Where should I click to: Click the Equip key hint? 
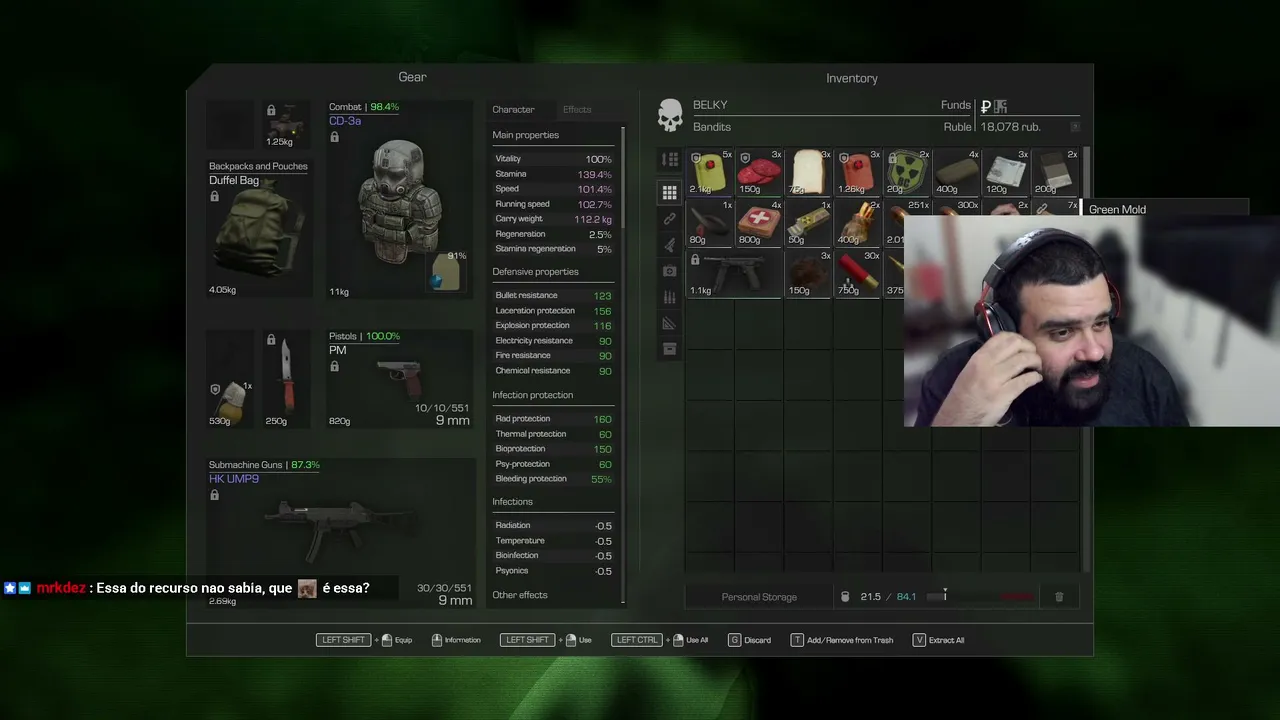coord(364,640)
